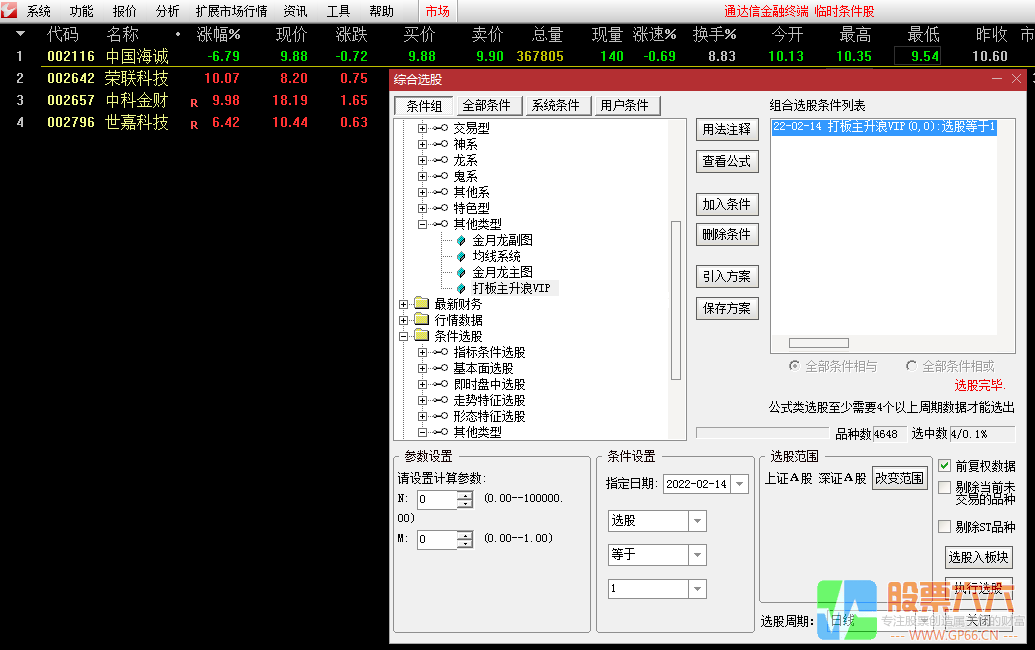Collapse the first 其他类型 node above 金月龙副图
Viewport: 1035px width, 650px height.
pos(422,224)
